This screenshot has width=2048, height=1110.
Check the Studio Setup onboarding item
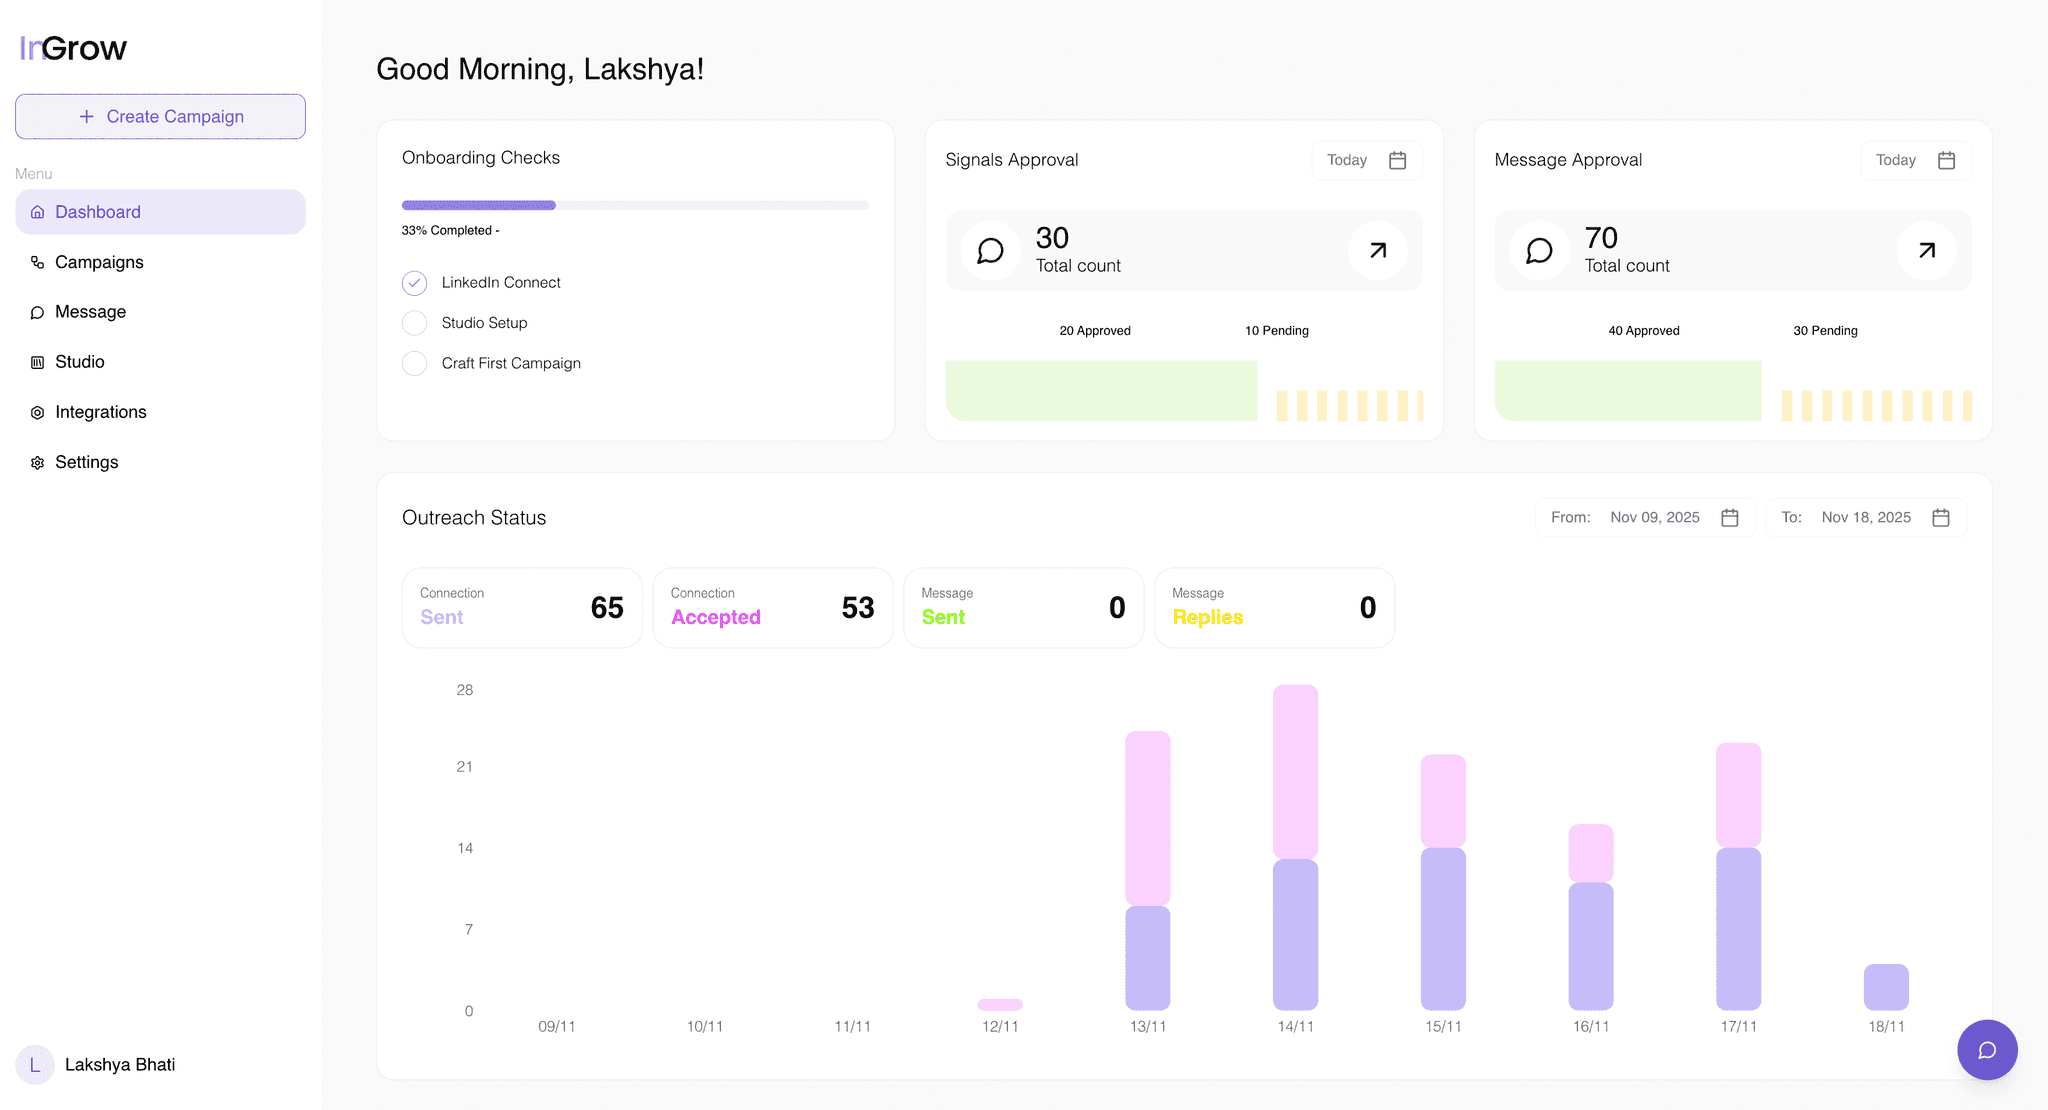pyautogui.click(x=414, y=322)
